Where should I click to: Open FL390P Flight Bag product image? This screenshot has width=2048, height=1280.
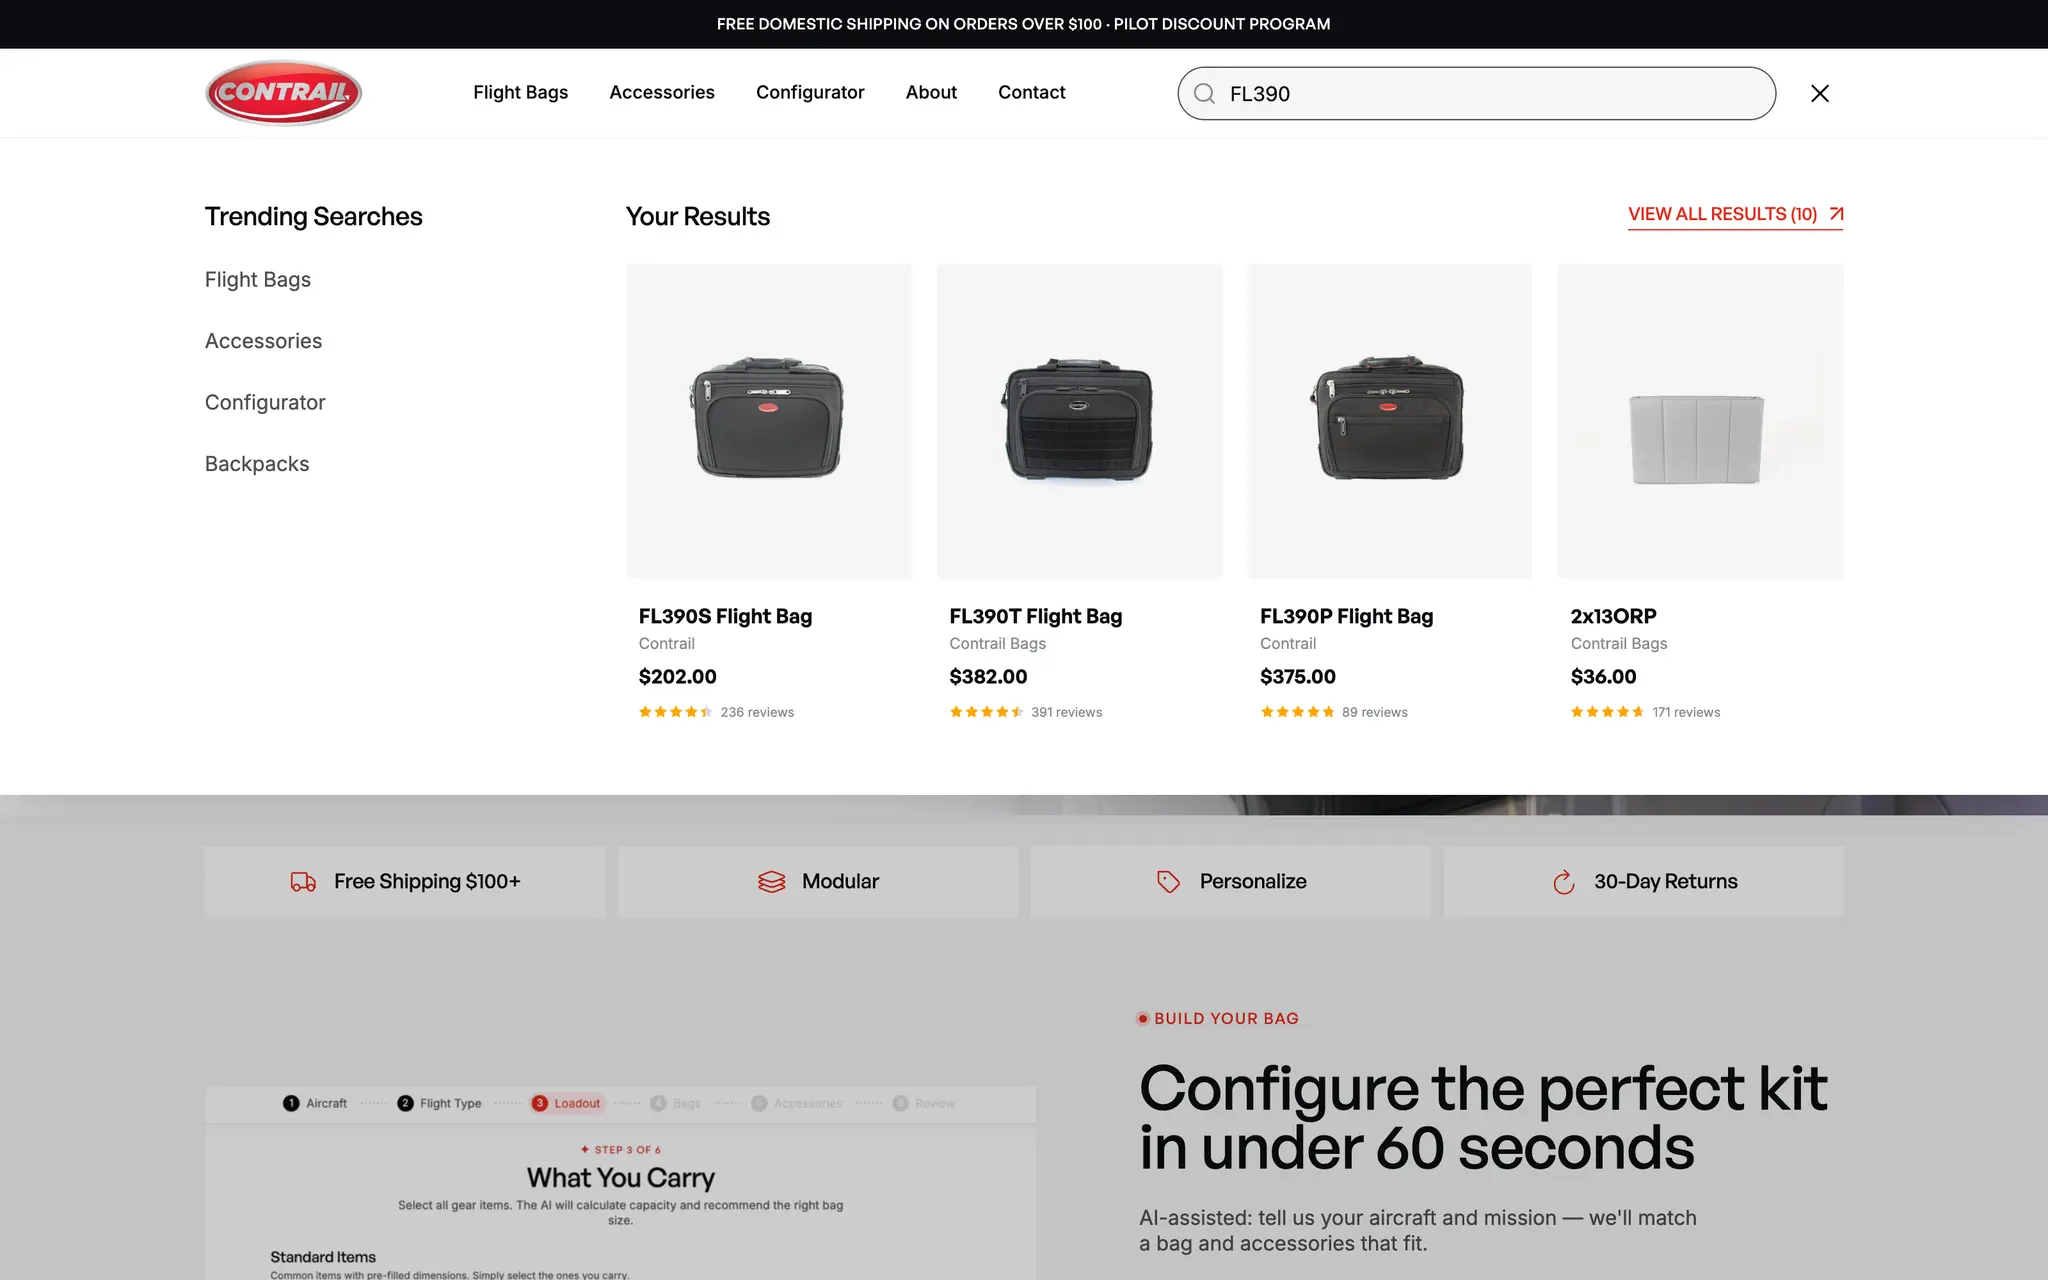pos(1390,421)
